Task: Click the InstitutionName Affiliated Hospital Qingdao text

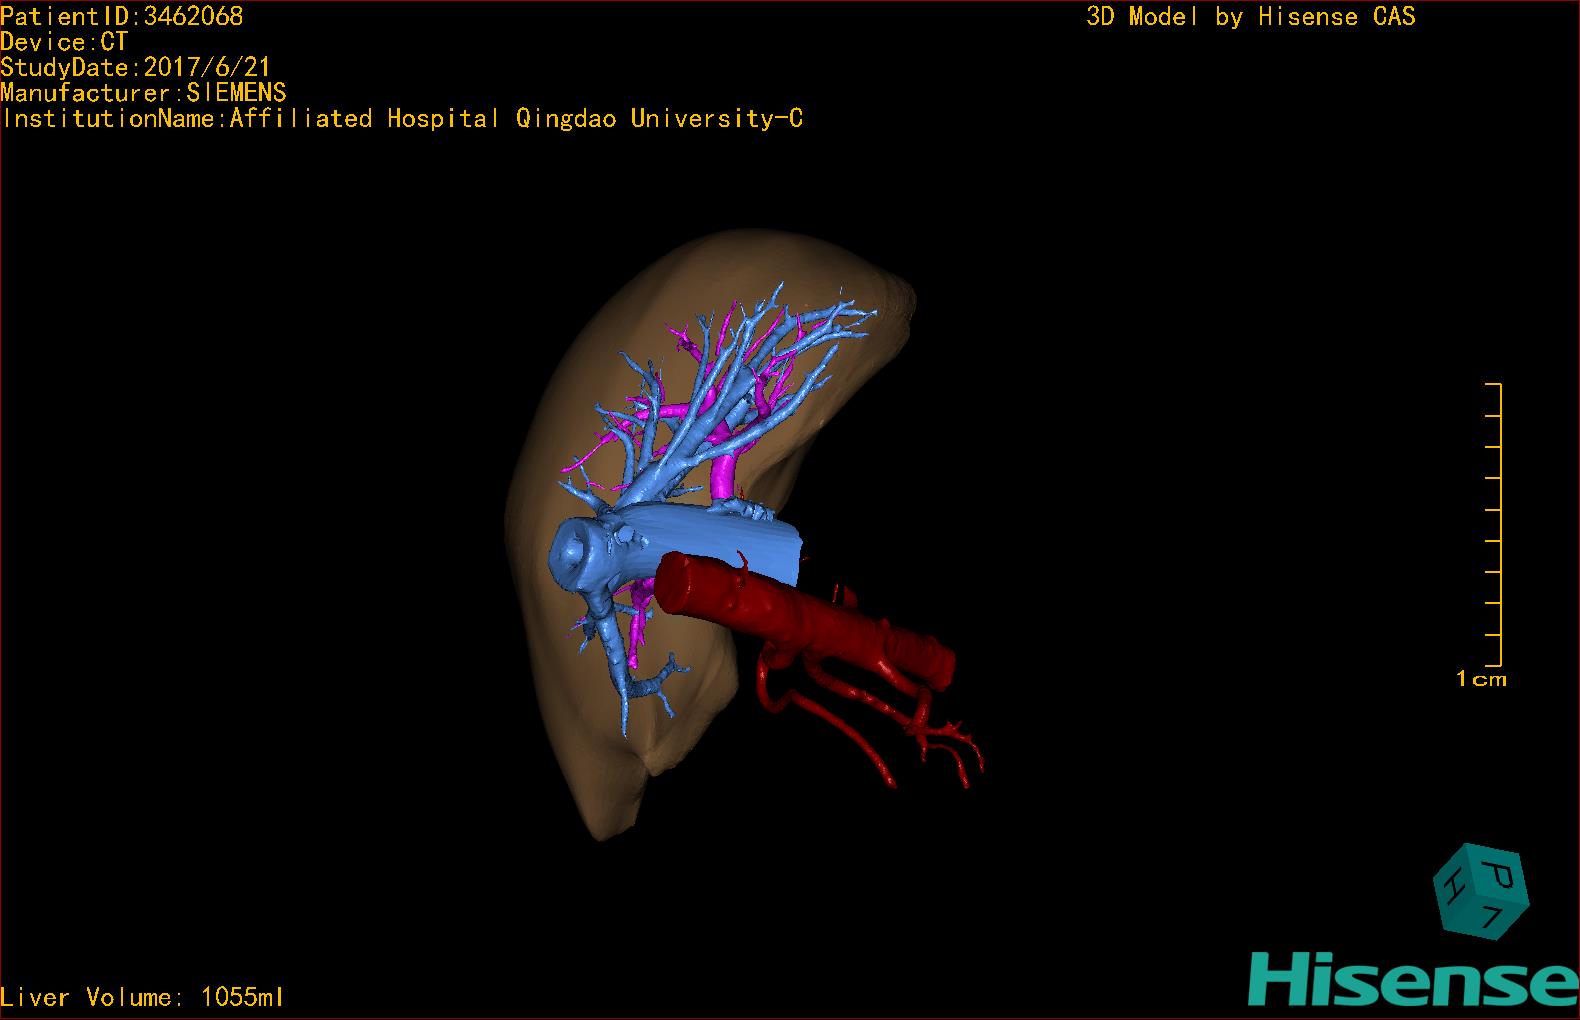Action: click(x=402, y=119)
